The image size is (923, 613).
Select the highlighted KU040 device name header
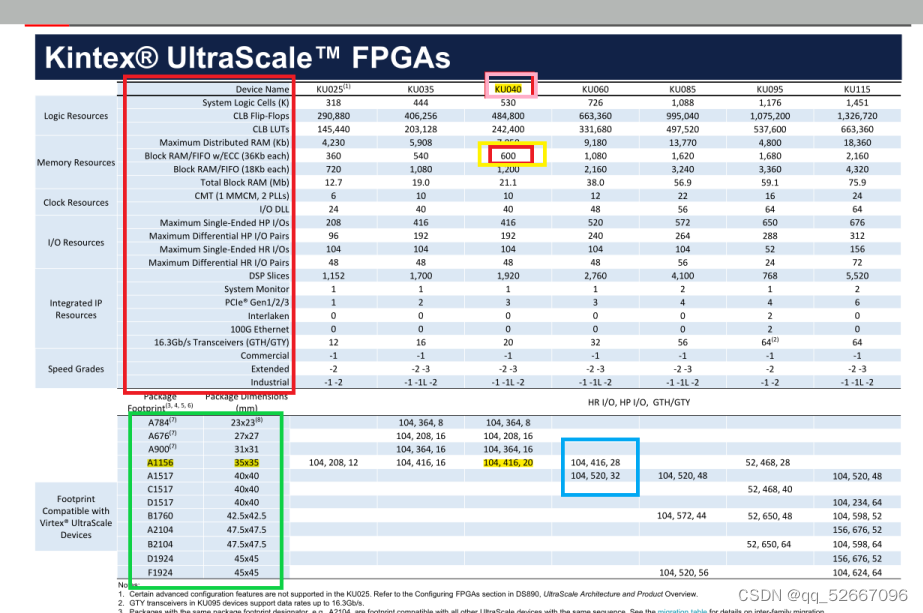510,88
